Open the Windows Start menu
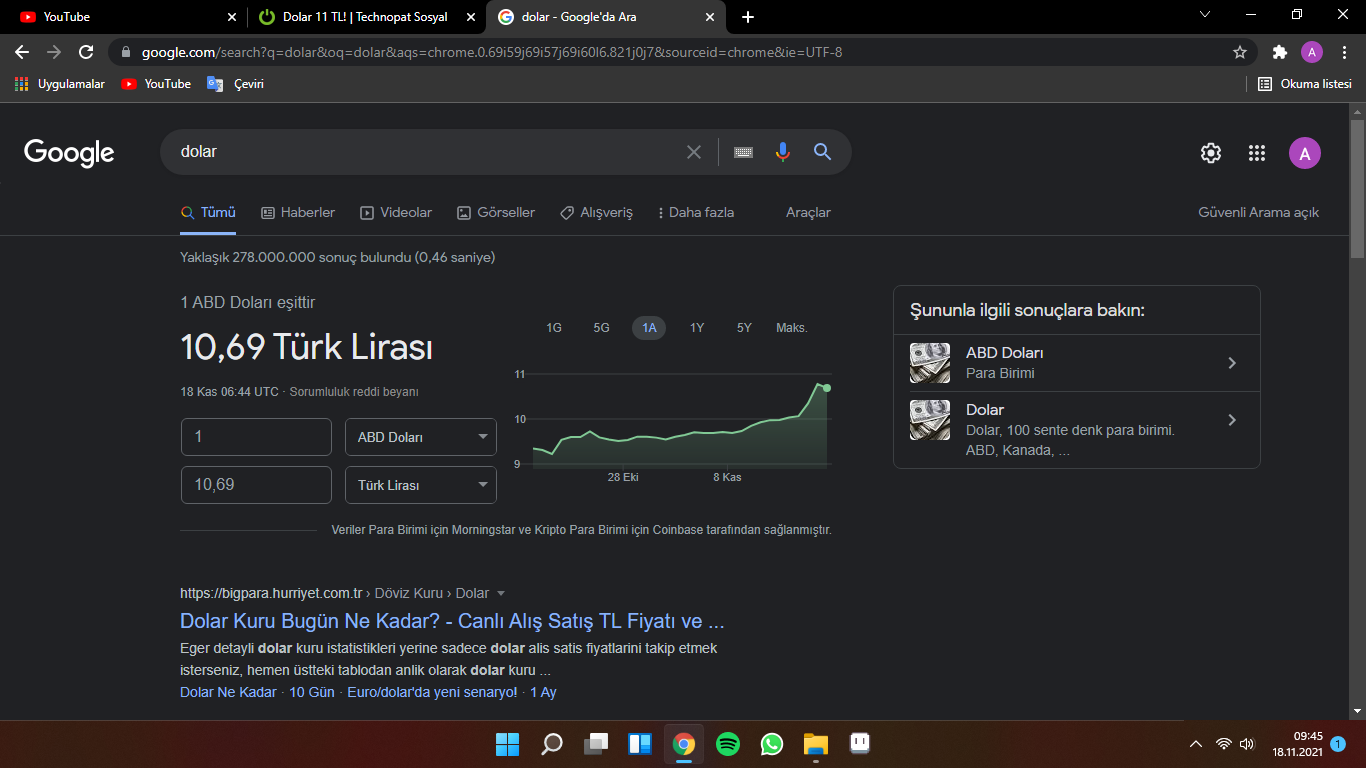Screen dimensions: 1366x768 (x=507, y=744)
